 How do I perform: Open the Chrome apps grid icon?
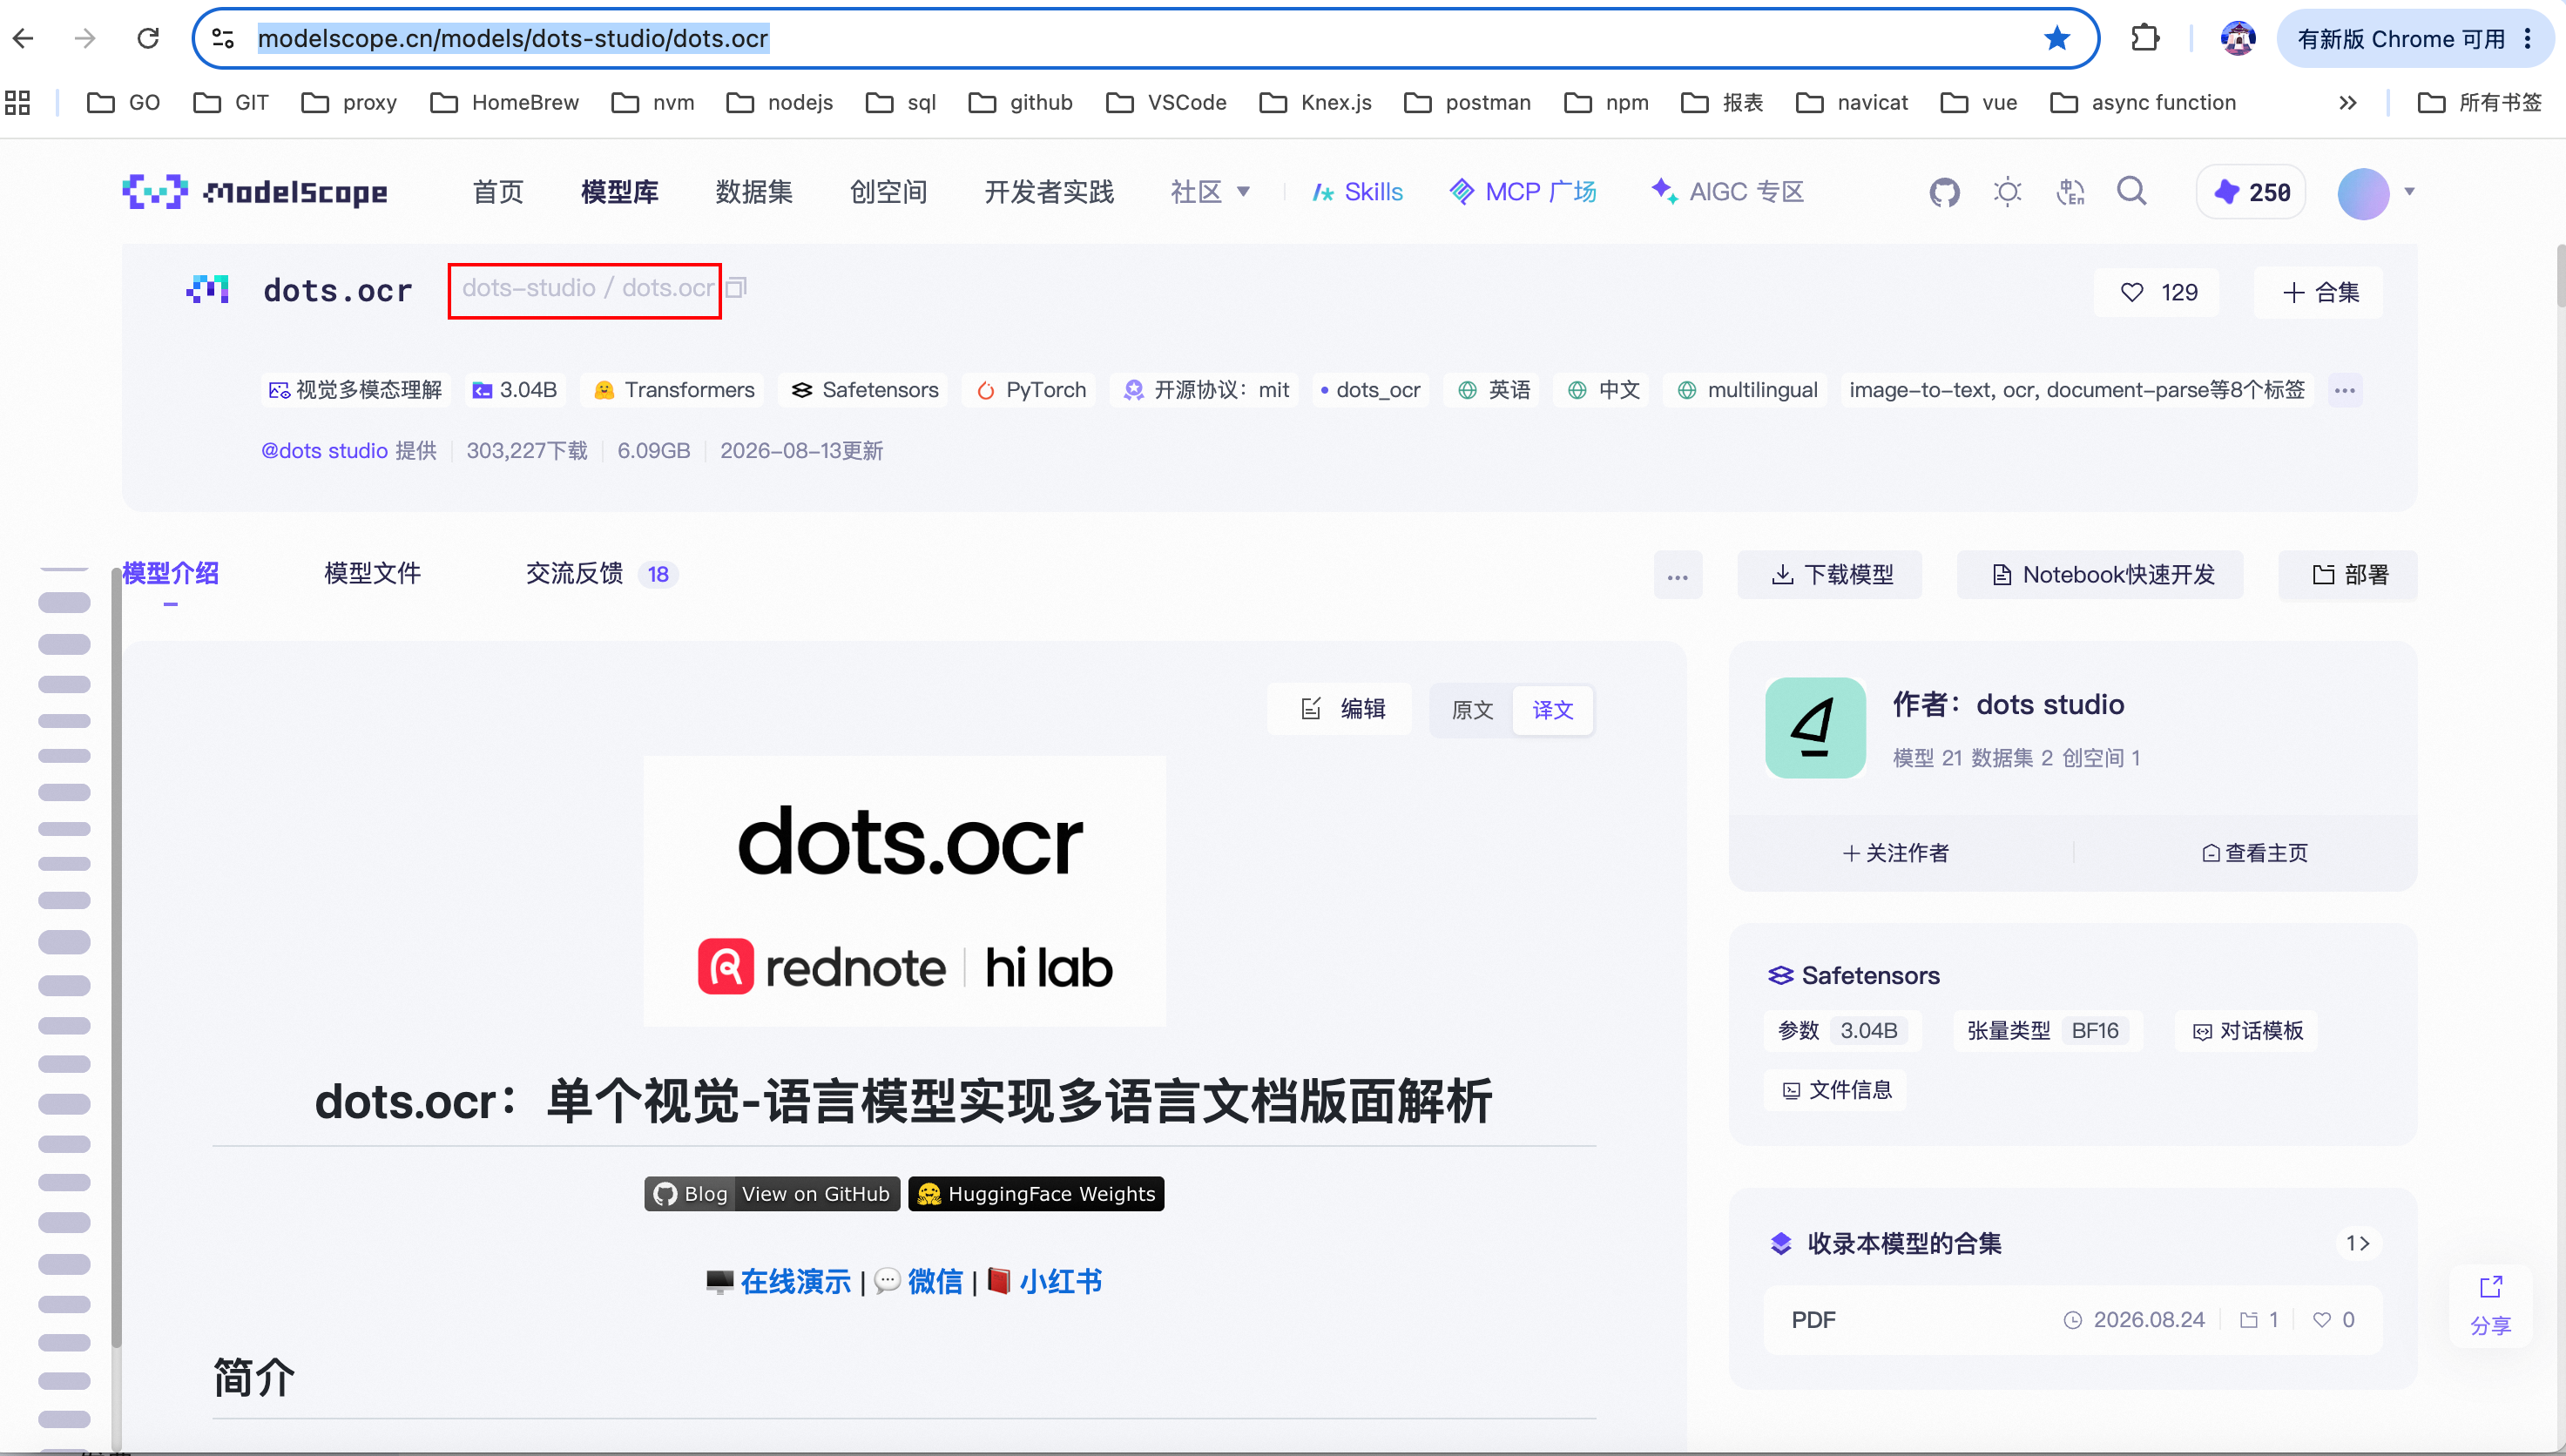click(x=18, y=102)
